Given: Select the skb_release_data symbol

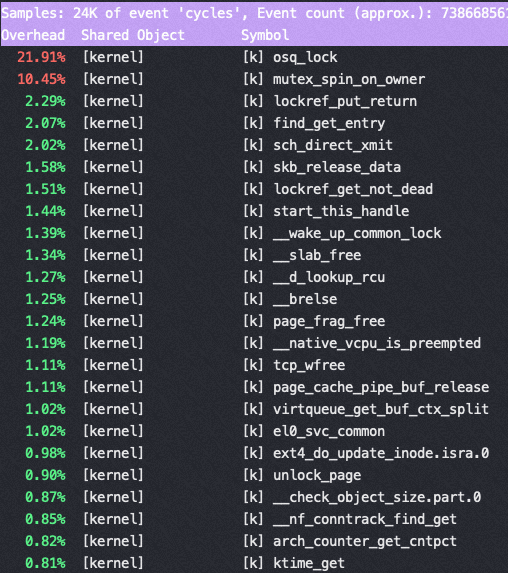Looking at the screenshot, I should click(337, 167).
